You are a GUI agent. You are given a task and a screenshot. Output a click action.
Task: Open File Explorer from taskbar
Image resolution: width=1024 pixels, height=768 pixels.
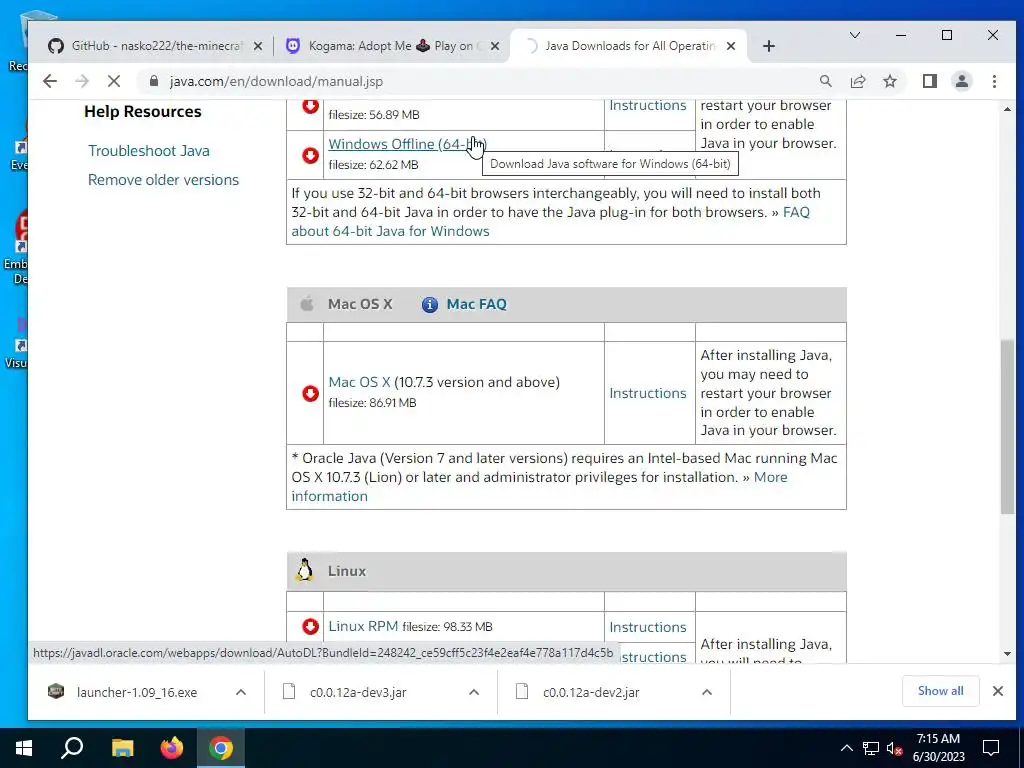click(x=122, y=748)
